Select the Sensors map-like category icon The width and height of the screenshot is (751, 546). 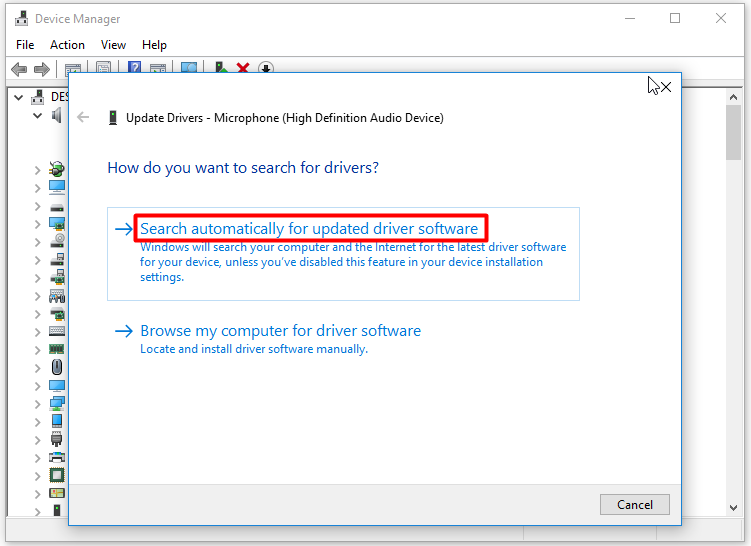point(57,493)
